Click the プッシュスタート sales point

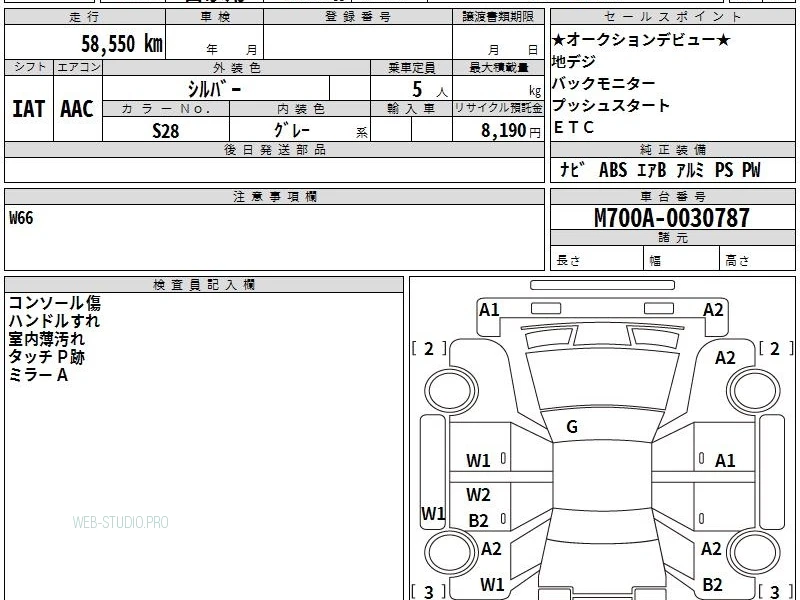point(611,105)
